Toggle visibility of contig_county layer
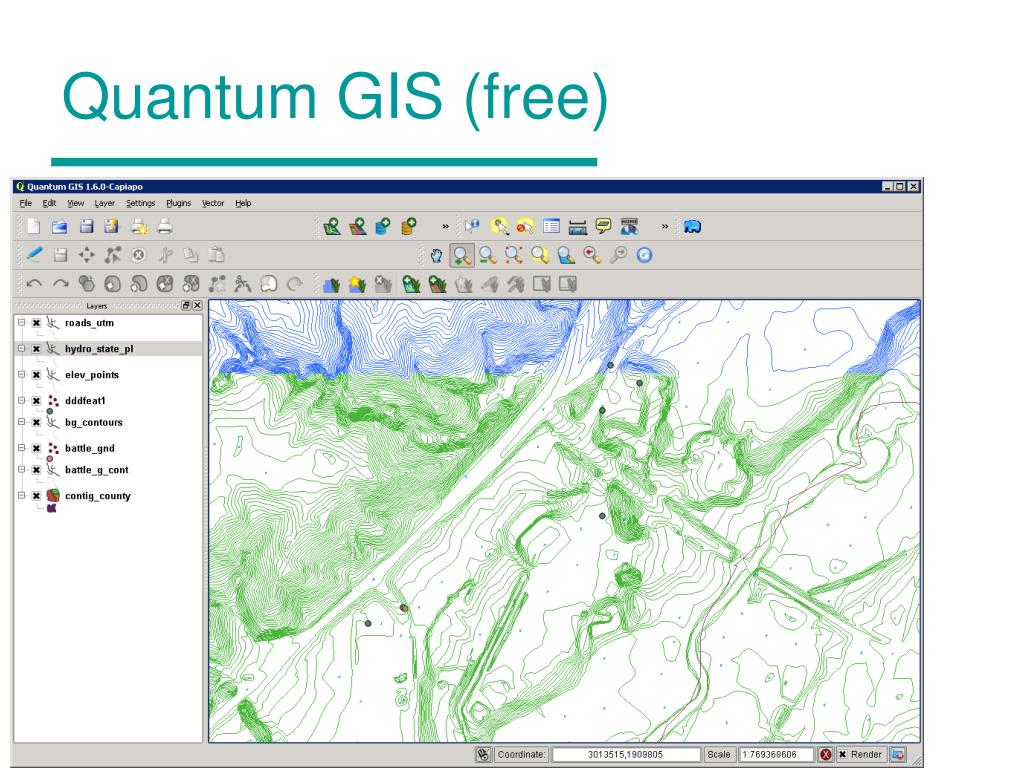This screenshot has width=1024, height=768. (x=37, y=496)
